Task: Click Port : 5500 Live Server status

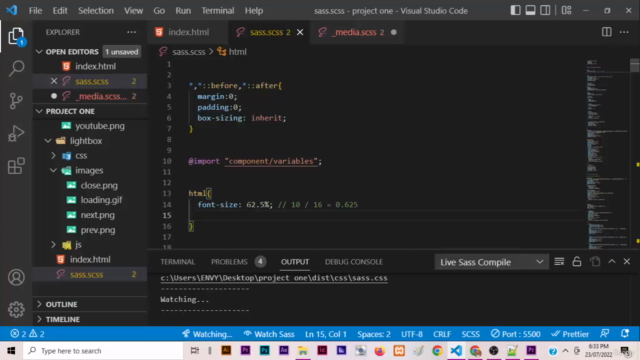Action: [x=516, y=334]
